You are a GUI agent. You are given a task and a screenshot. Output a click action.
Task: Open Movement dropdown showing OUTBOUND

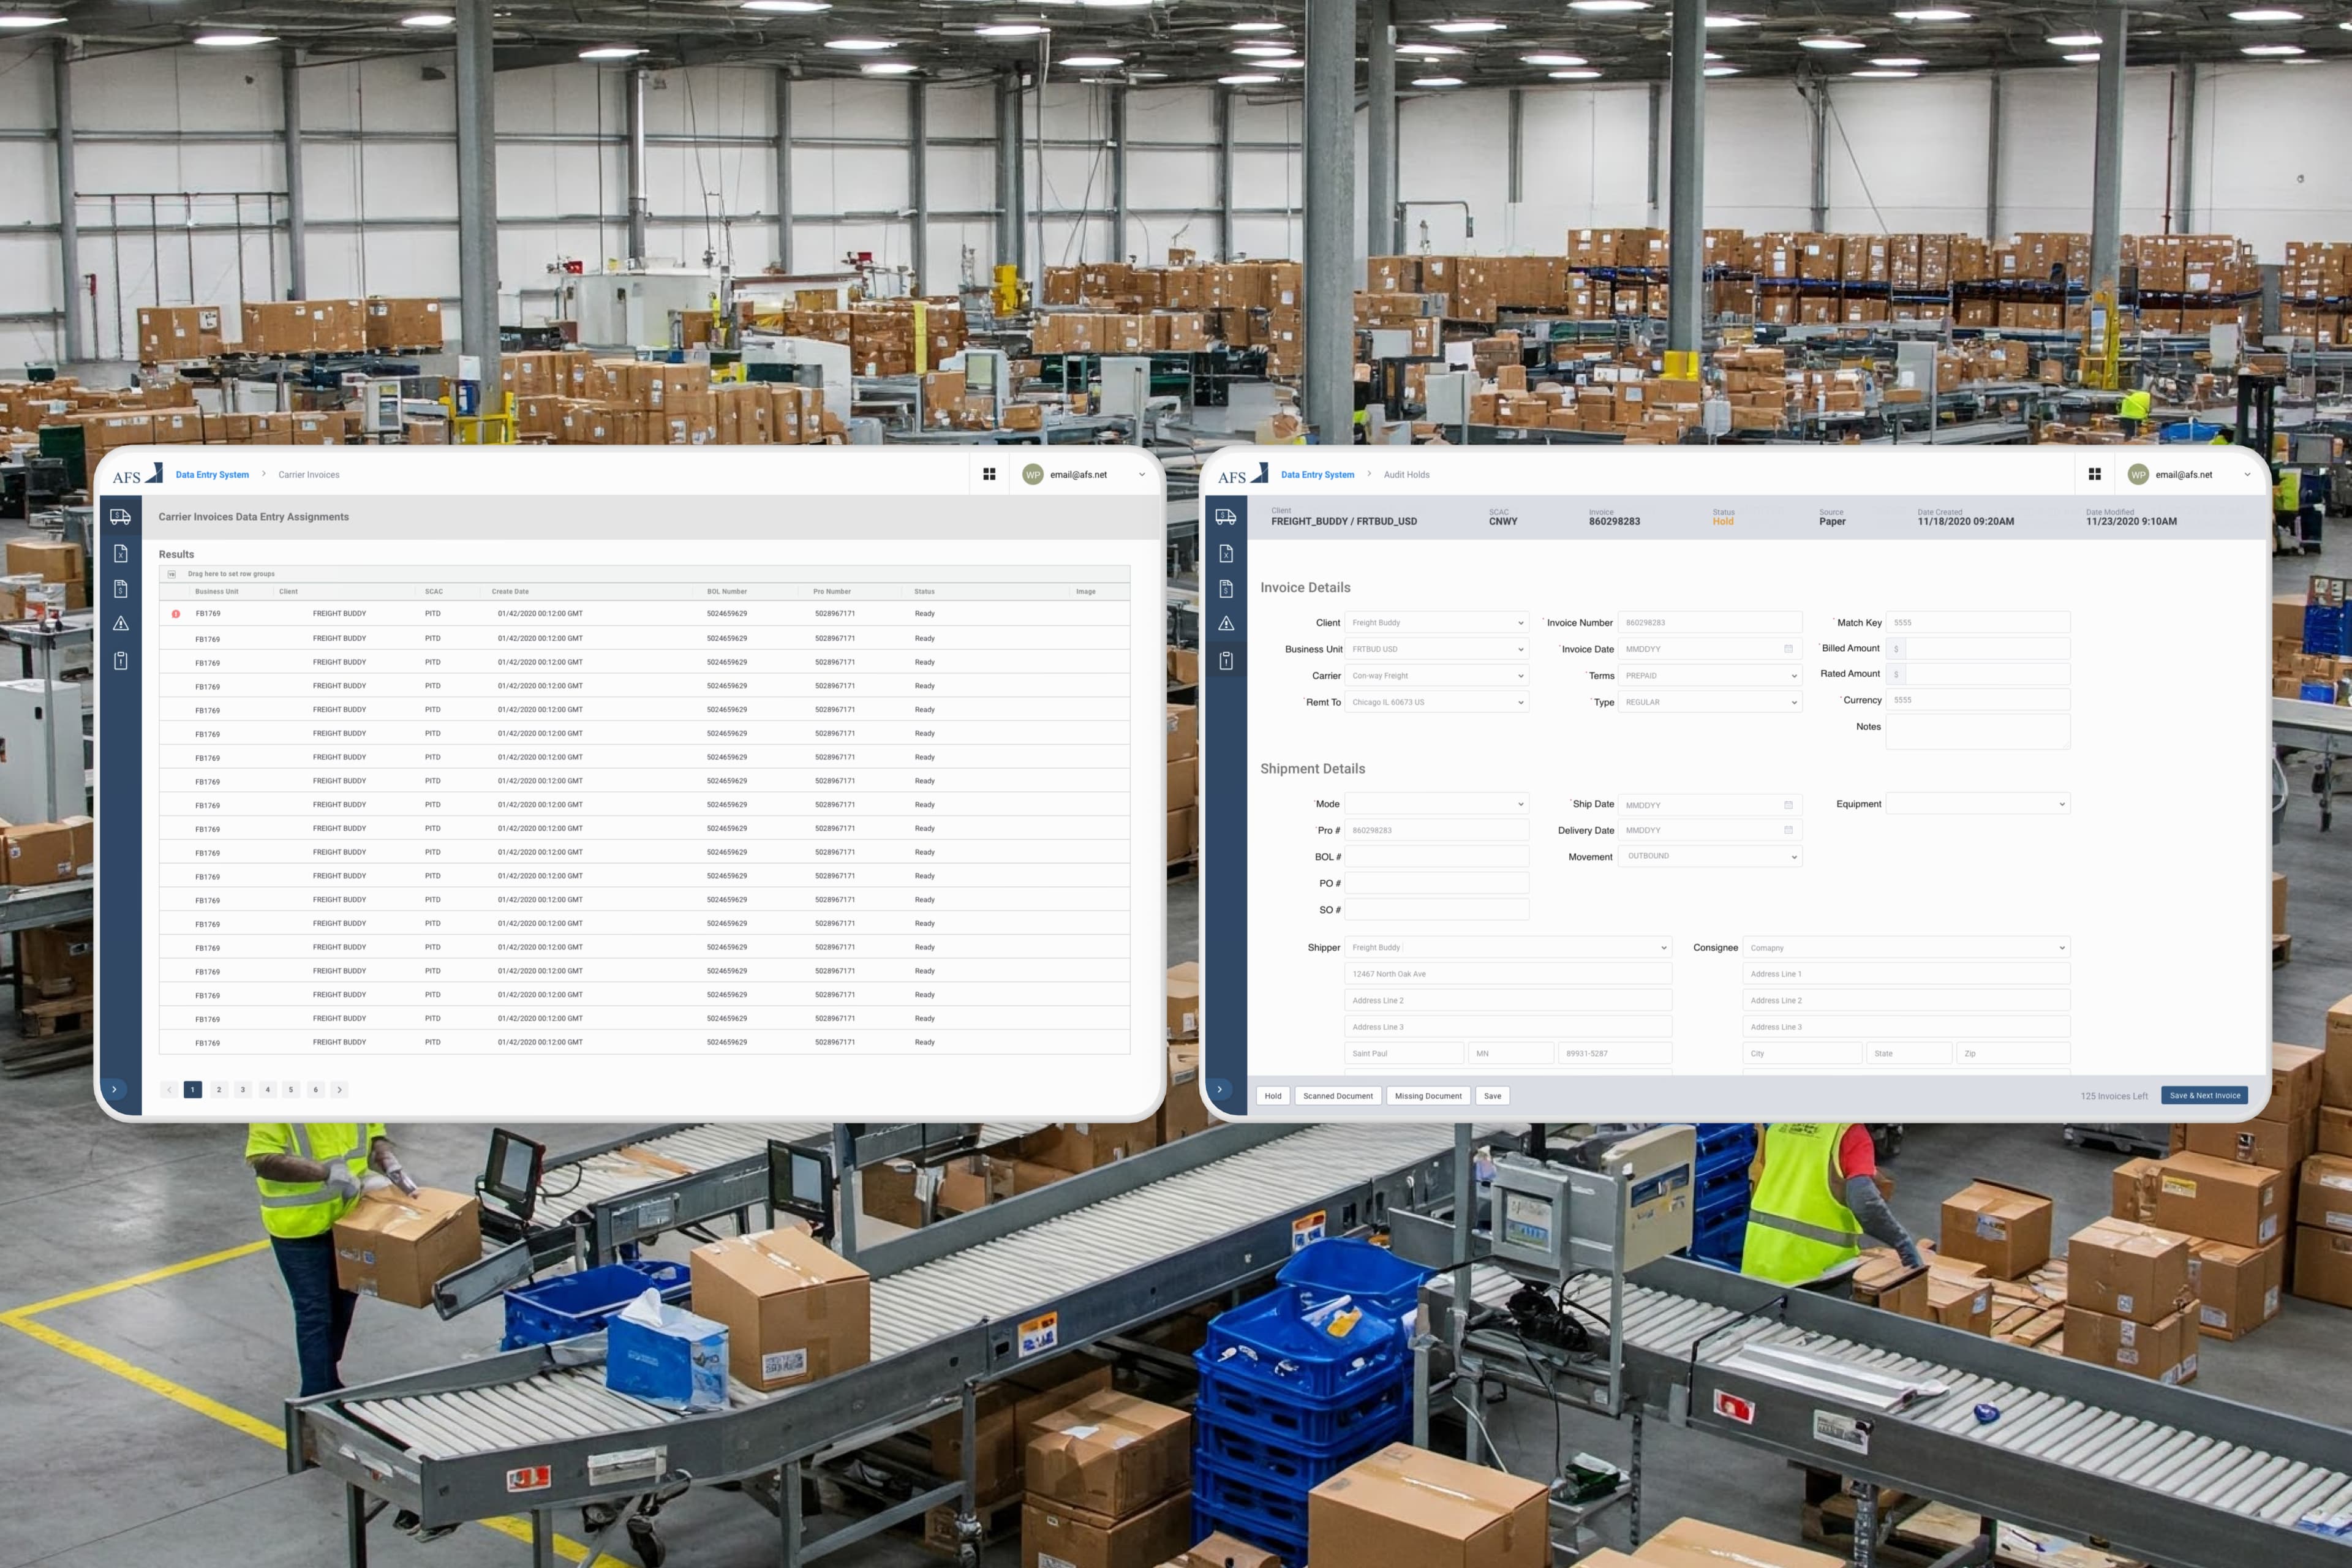pyautogui.click(x=1710, y=856)
